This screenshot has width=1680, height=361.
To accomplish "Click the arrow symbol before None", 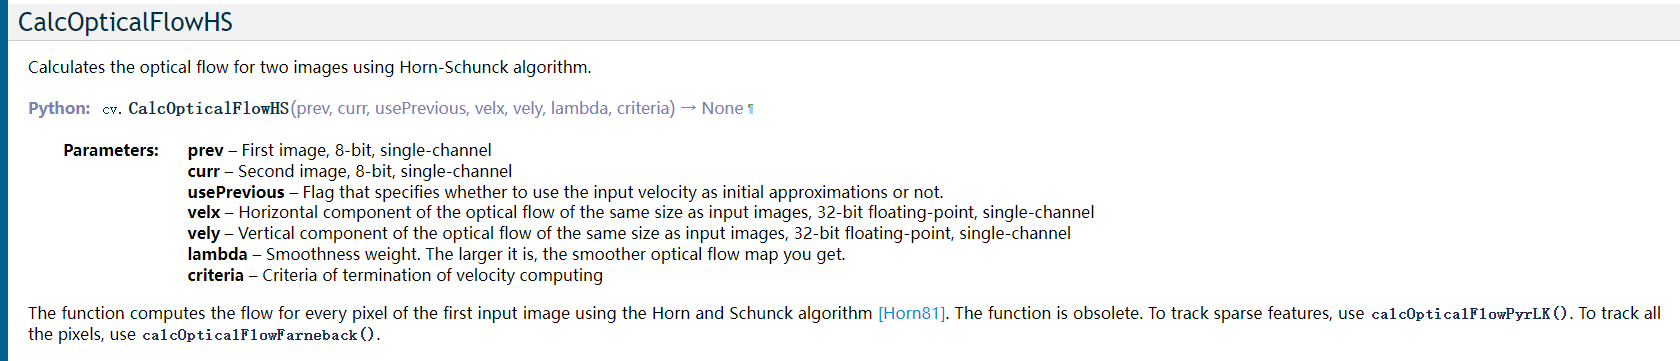I will (x=688, y=108).
